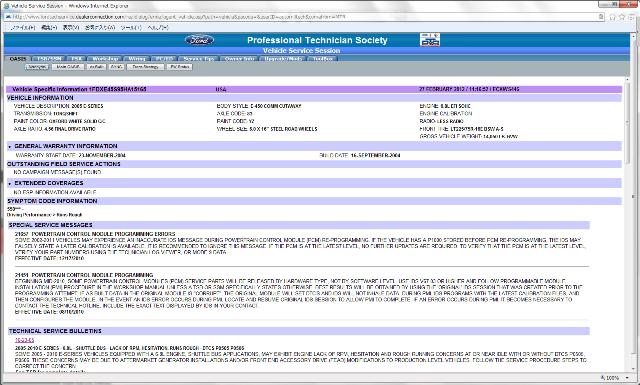Click the Ford oval logo in header

click(199, 40)
